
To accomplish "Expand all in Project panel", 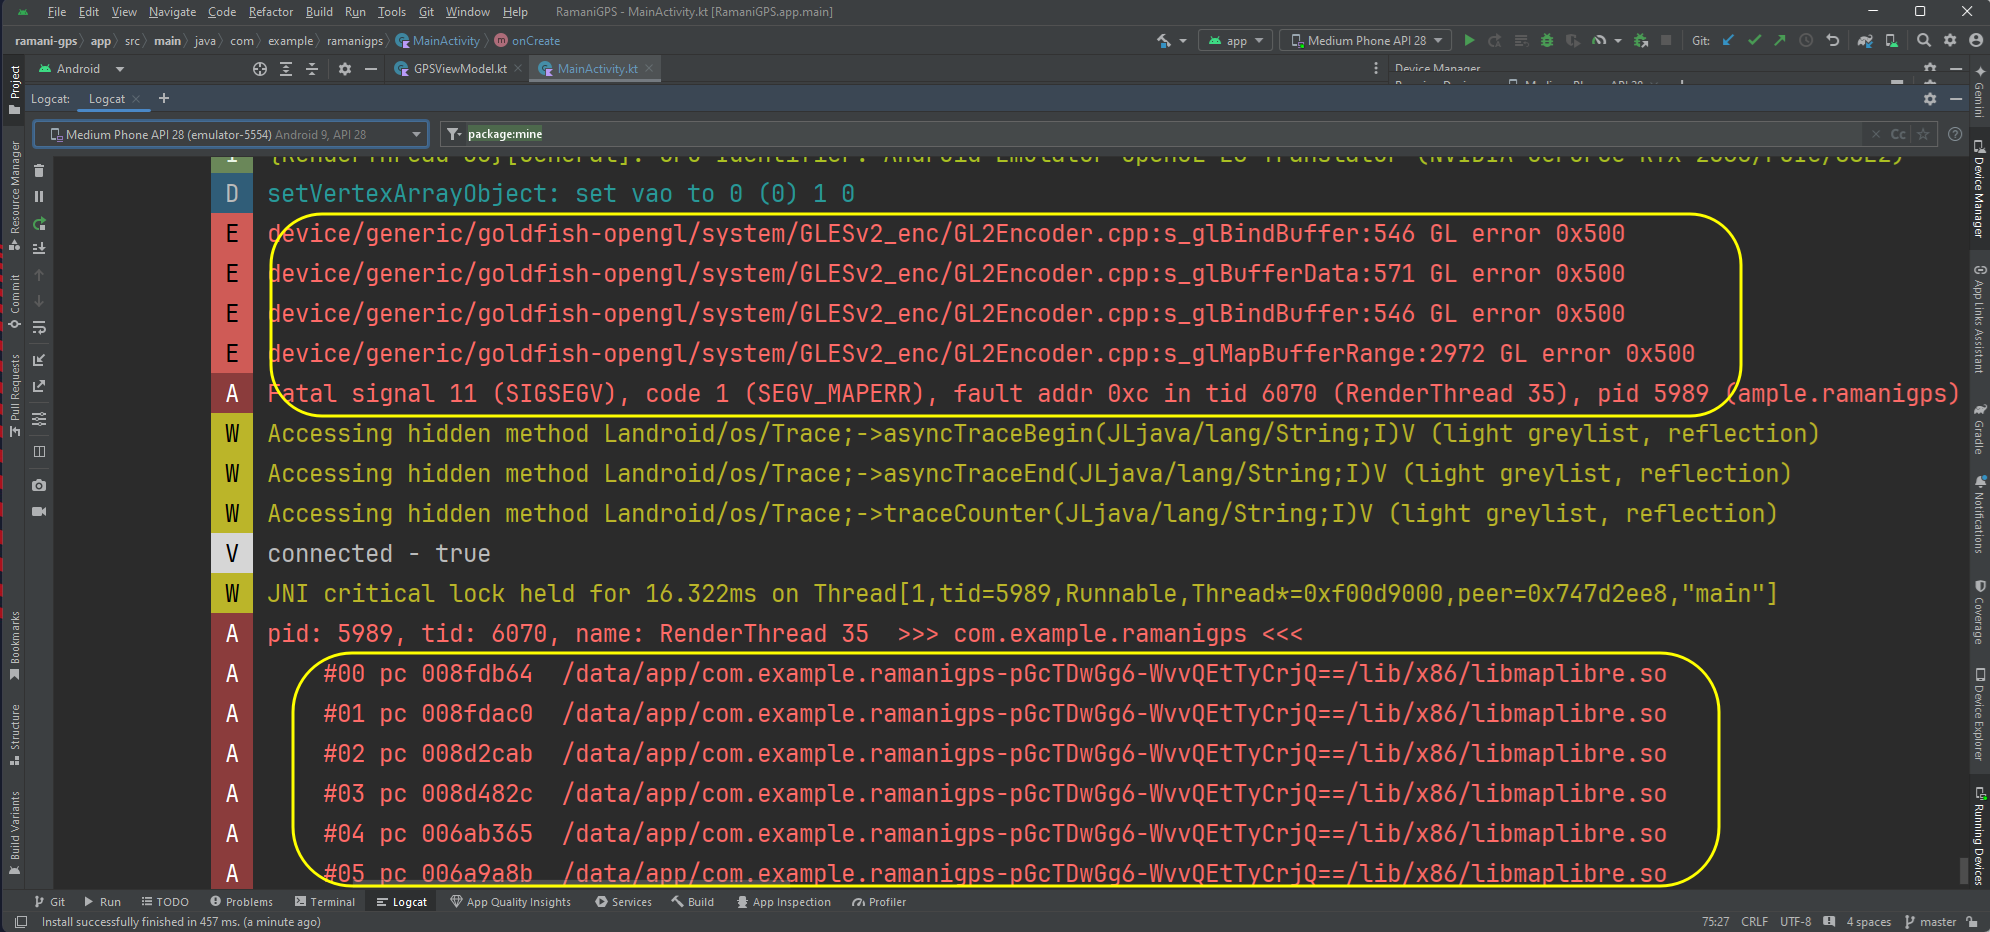I will point(286,69).
